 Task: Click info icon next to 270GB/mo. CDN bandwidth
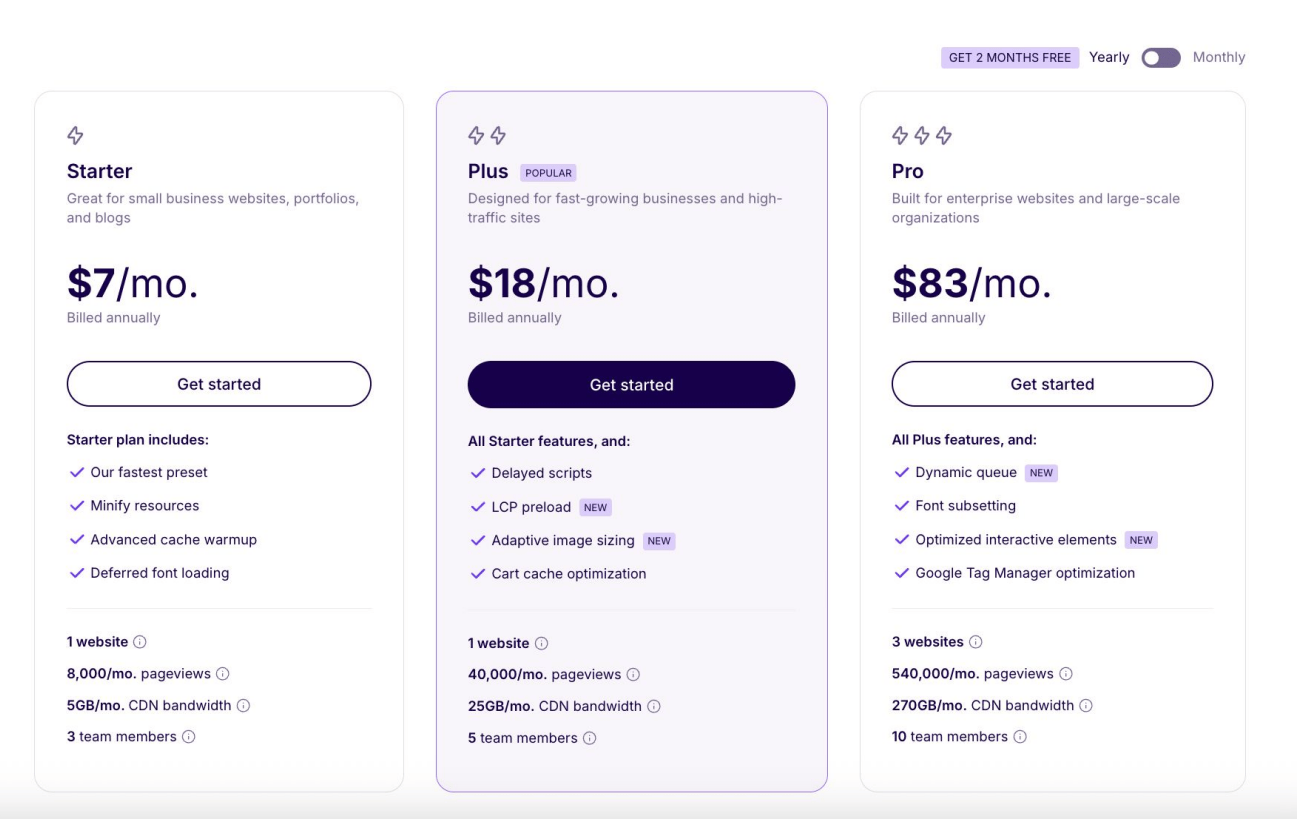pyautogui.click(x=1086, y=706)
